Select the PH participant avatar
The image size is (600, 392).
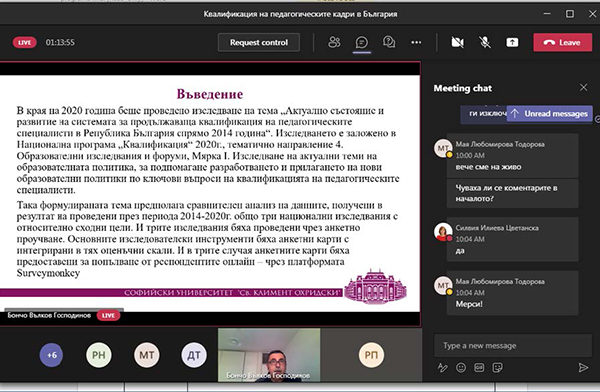click(99, 355)
